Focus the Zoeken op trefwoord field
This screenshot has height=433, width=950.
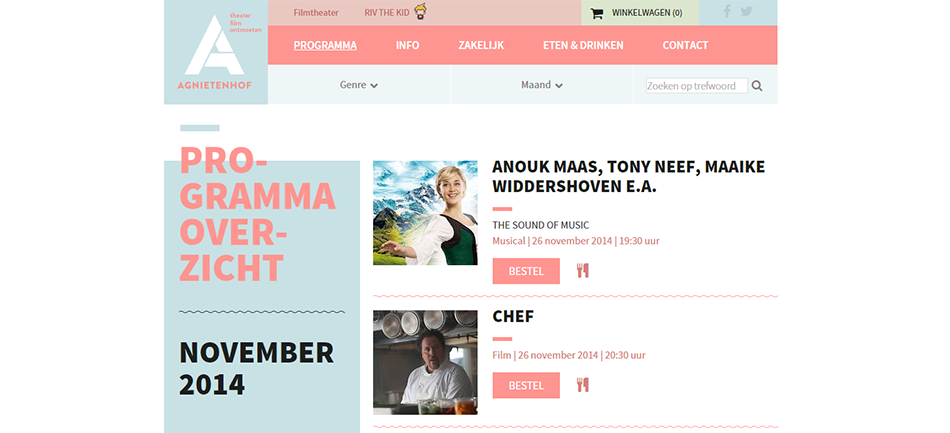(x=697, y=86)
